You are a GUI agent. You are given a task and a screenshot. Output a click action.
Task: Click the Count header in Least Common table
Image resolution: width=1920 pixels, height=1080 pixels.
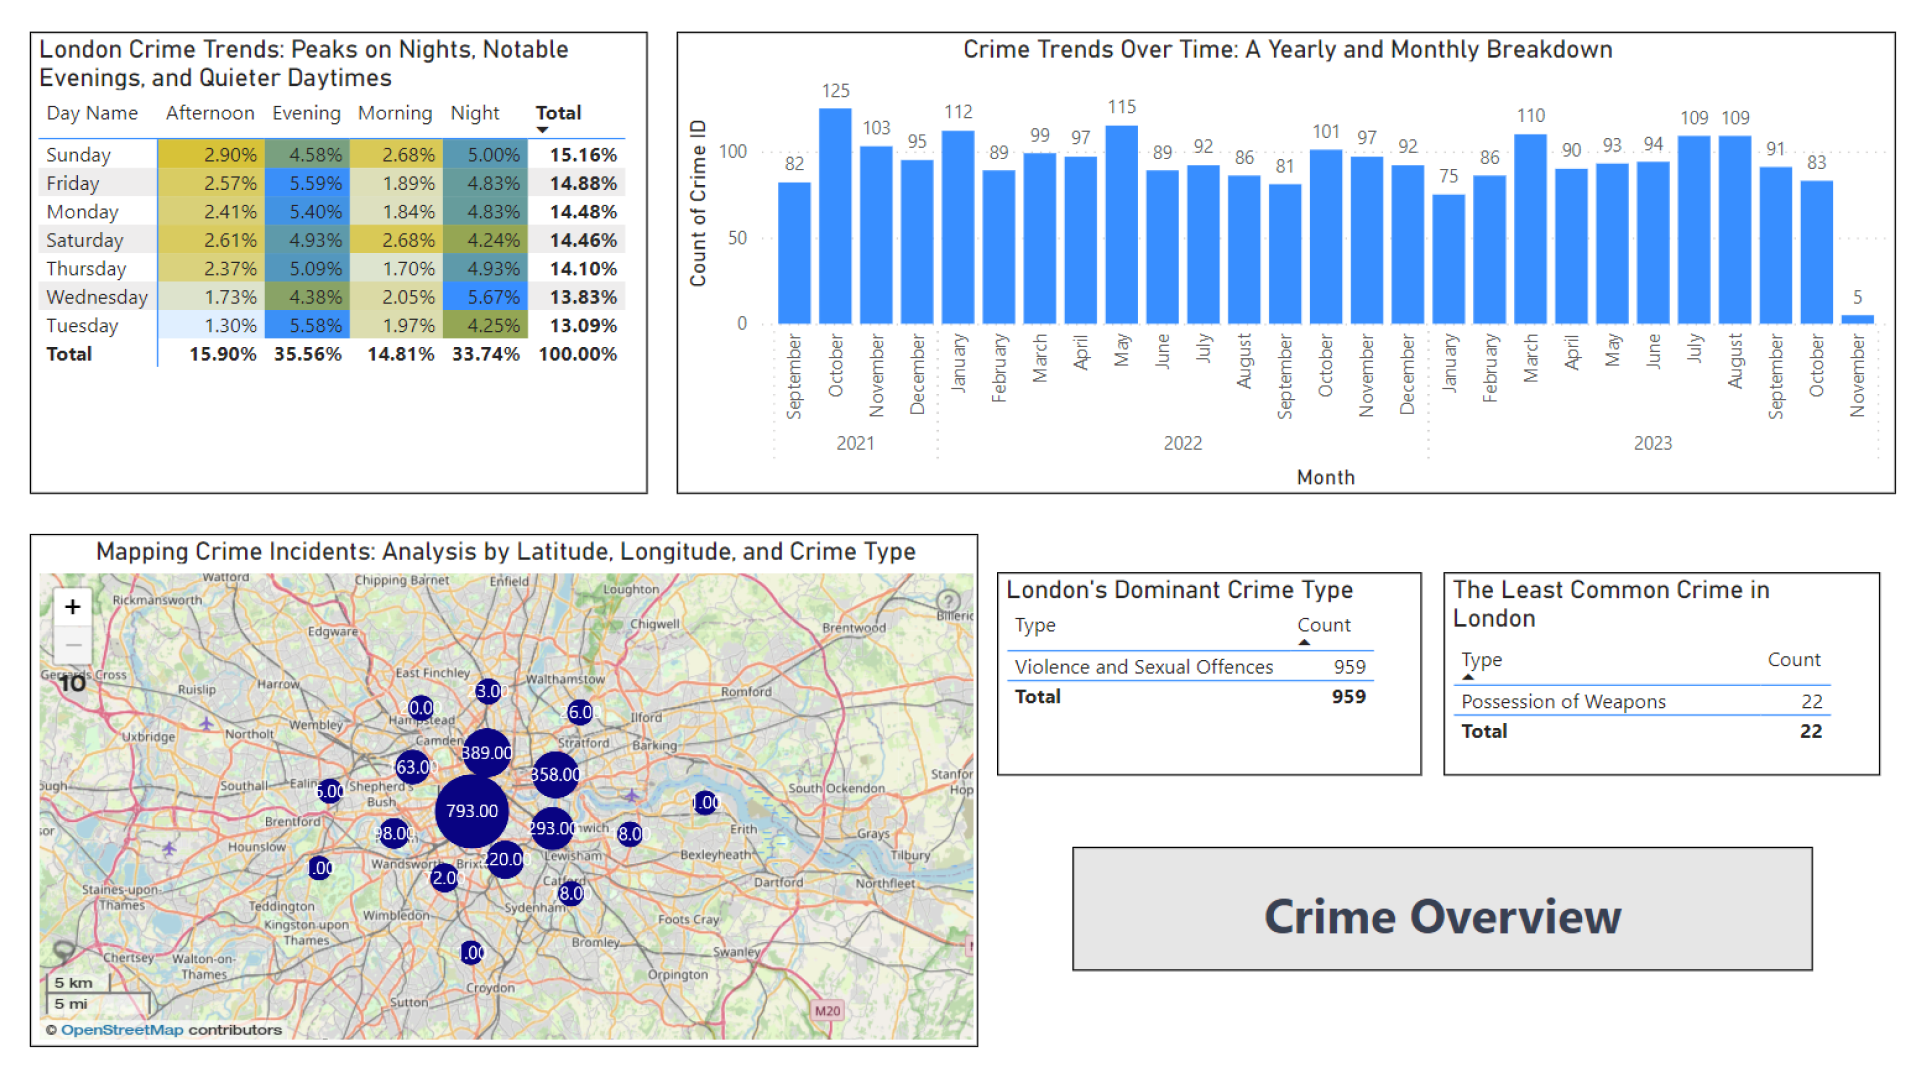click(x=1794, y=660)
